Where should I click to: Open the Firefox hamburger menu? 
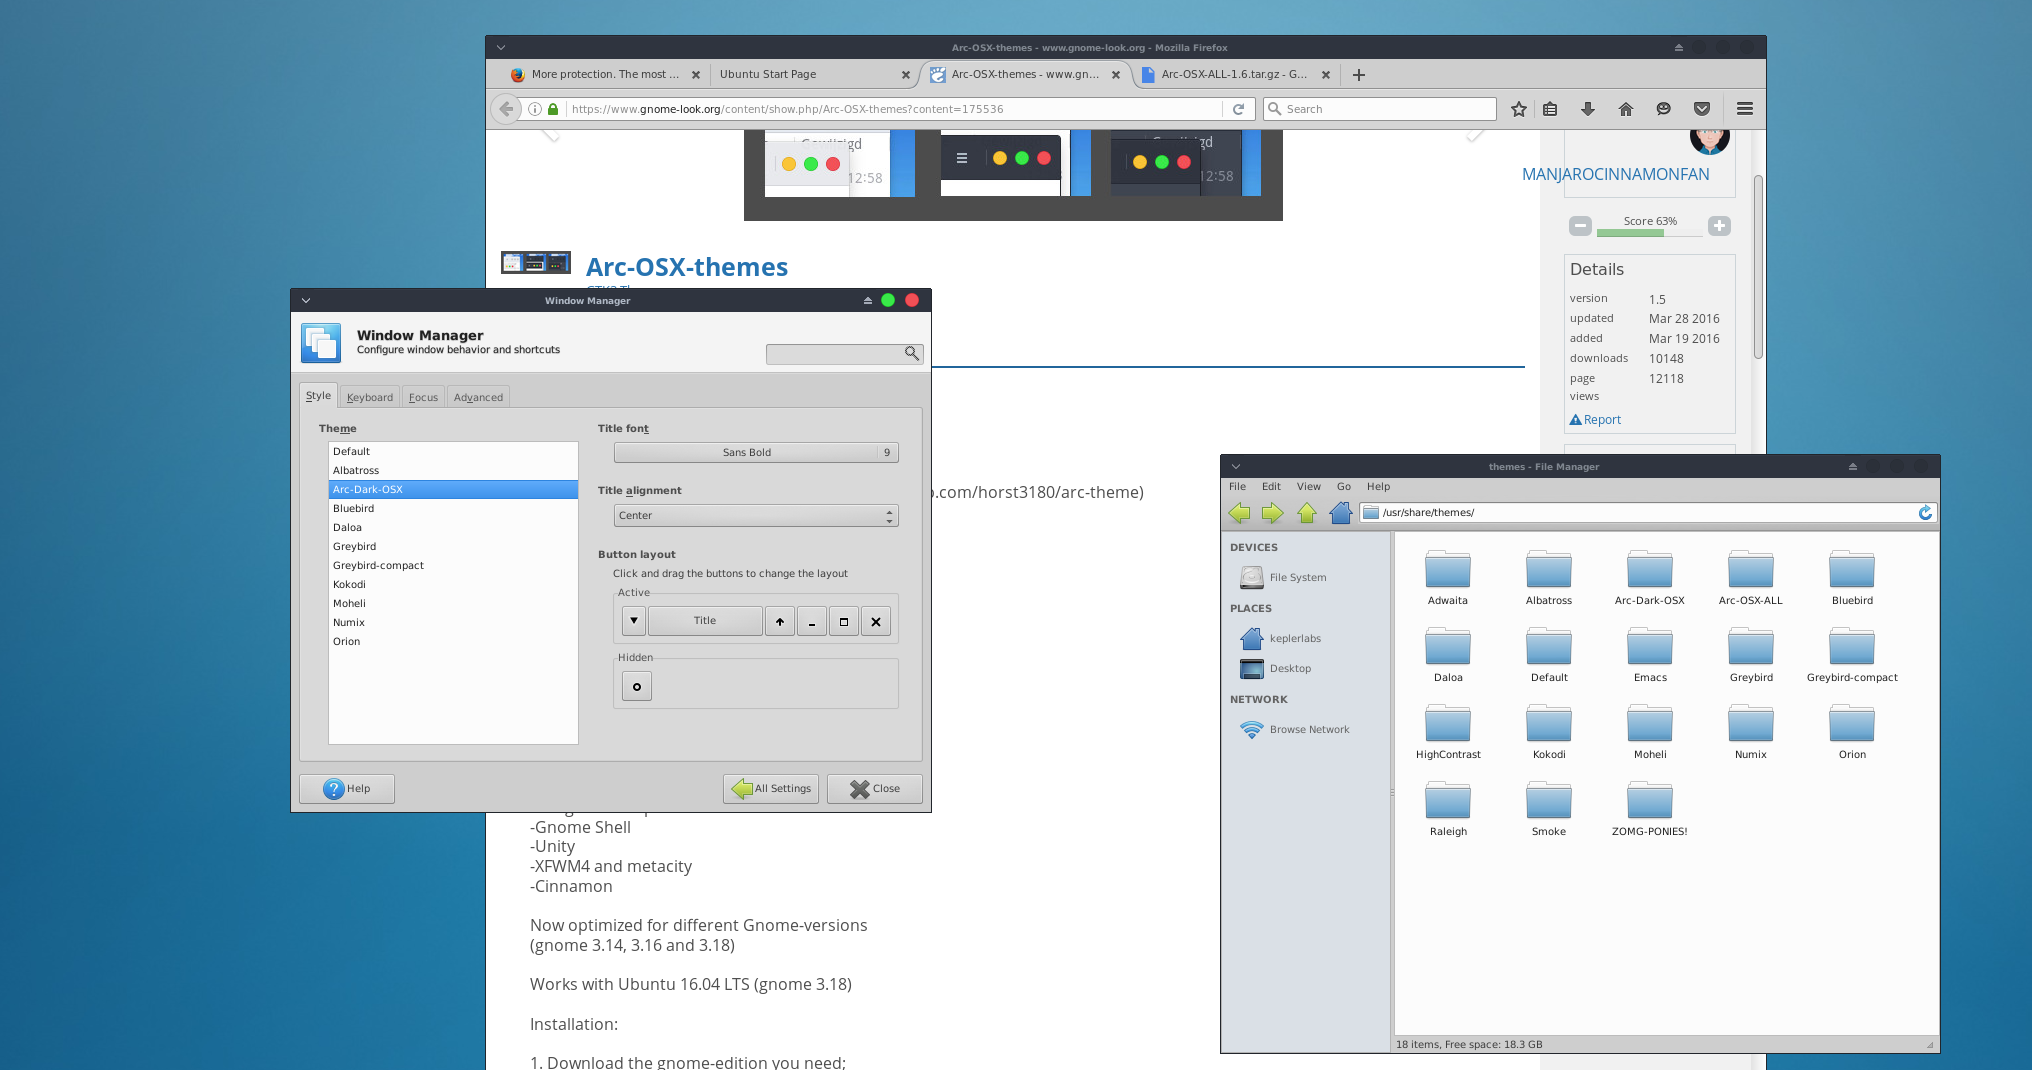[x=1745, y=109]
